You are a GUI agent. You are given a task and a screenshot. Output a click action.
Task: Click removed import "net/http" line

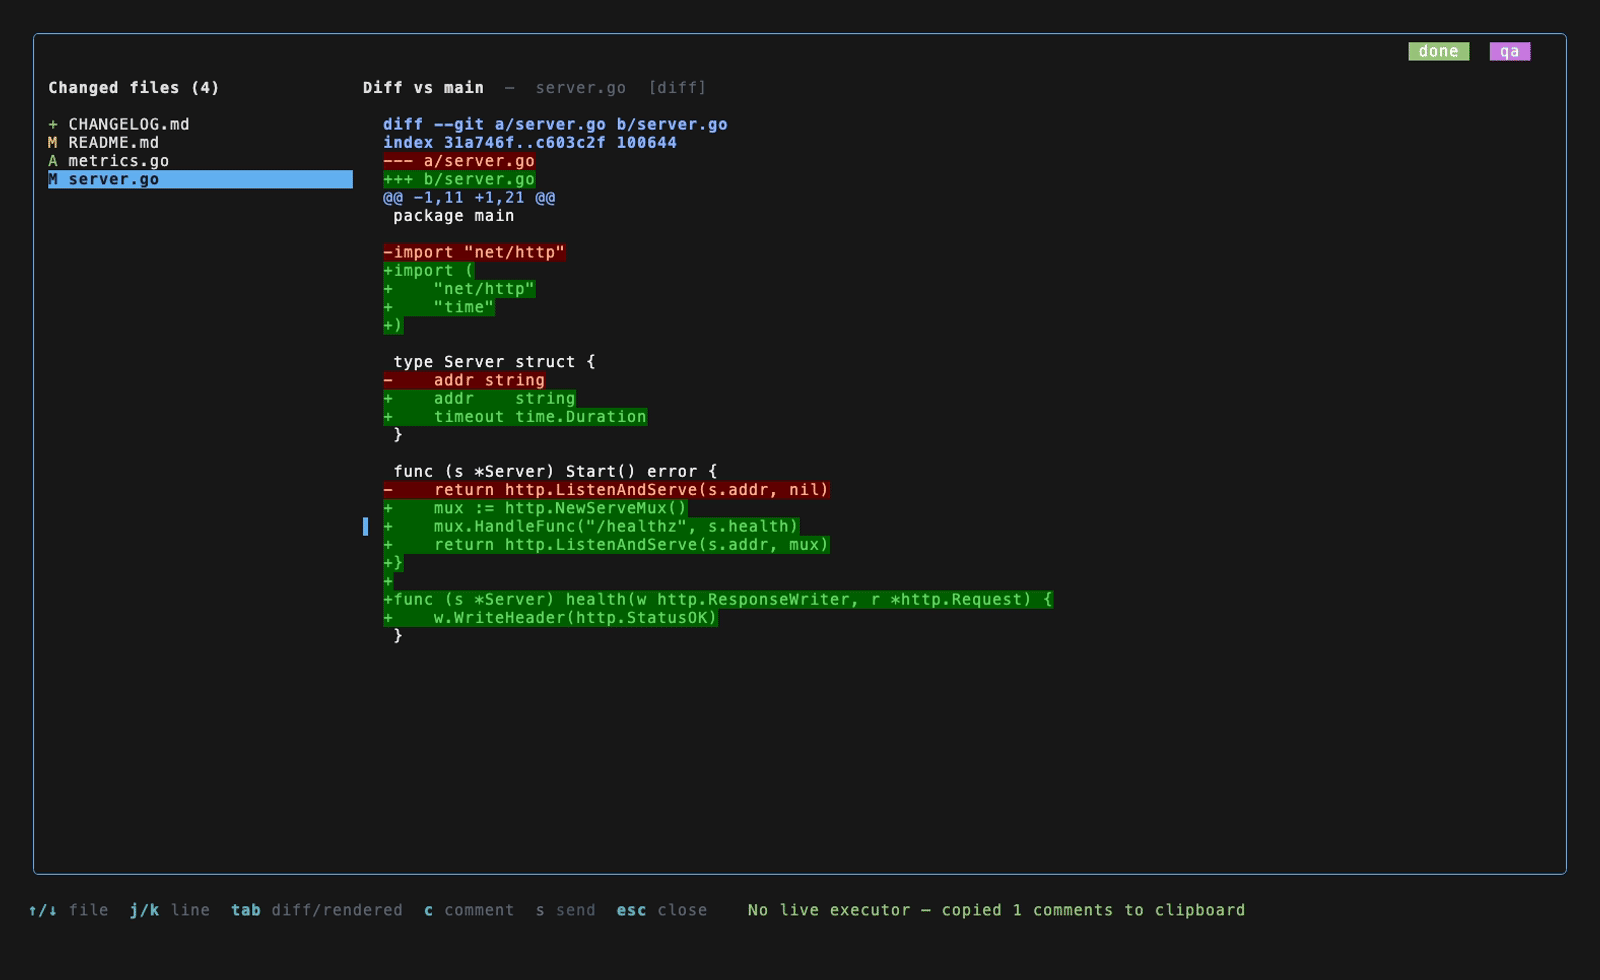[x=474, y=252]
